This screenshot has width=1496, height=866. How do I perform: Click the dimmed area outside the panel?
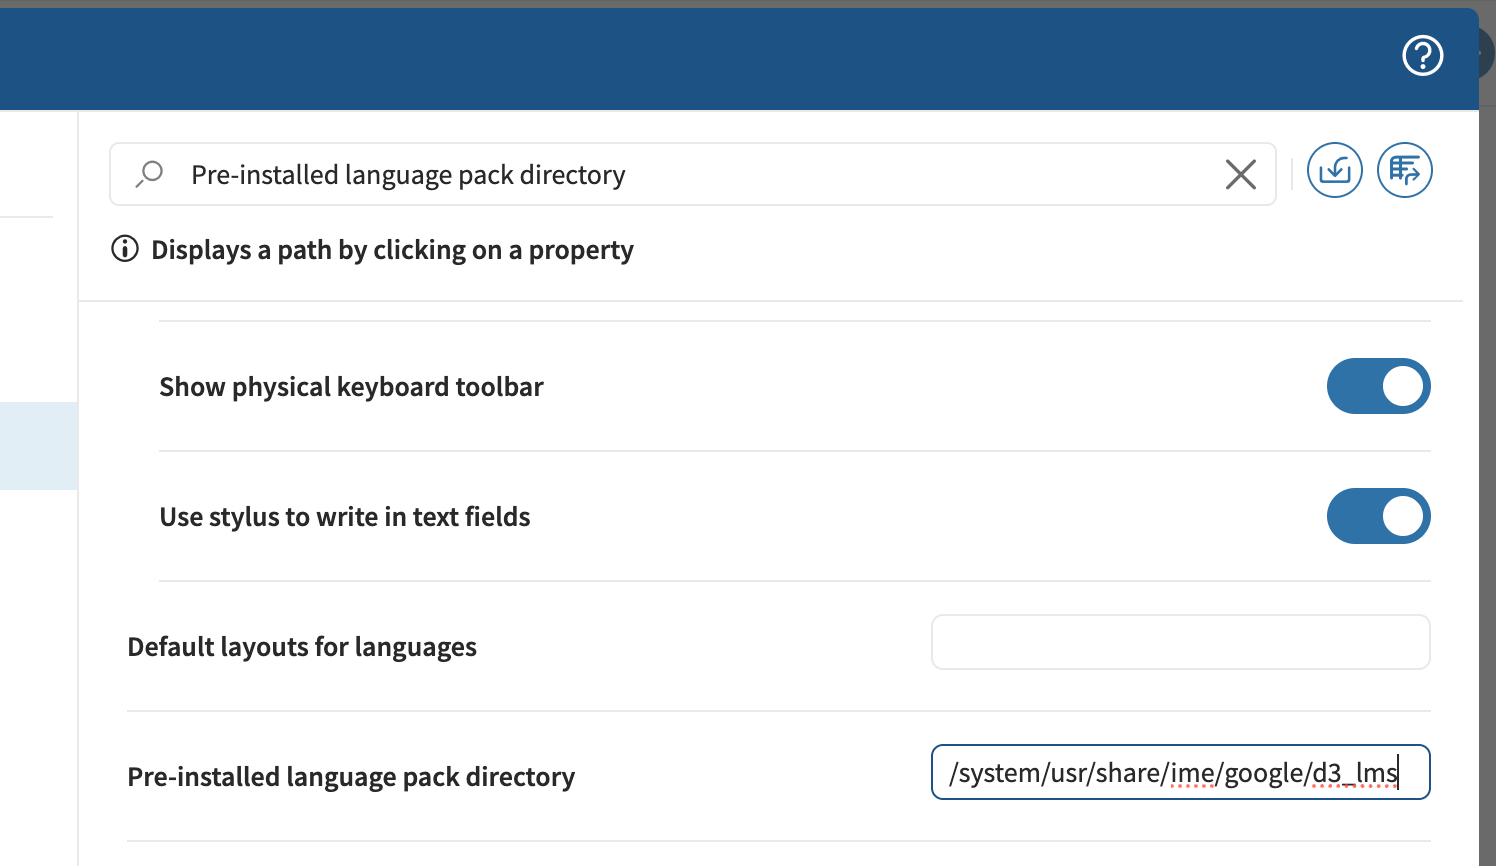[1488, 500]
